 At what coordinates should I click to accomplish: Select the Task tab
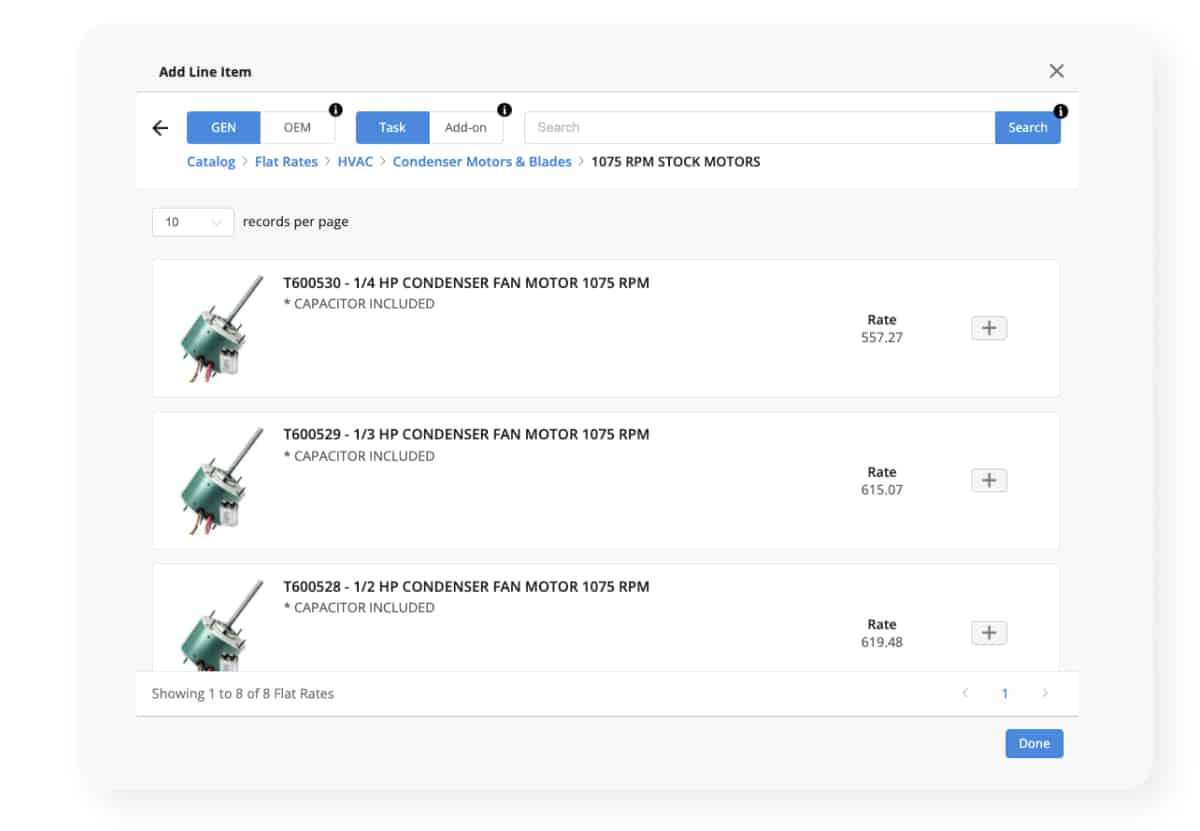tap(391, 127)
